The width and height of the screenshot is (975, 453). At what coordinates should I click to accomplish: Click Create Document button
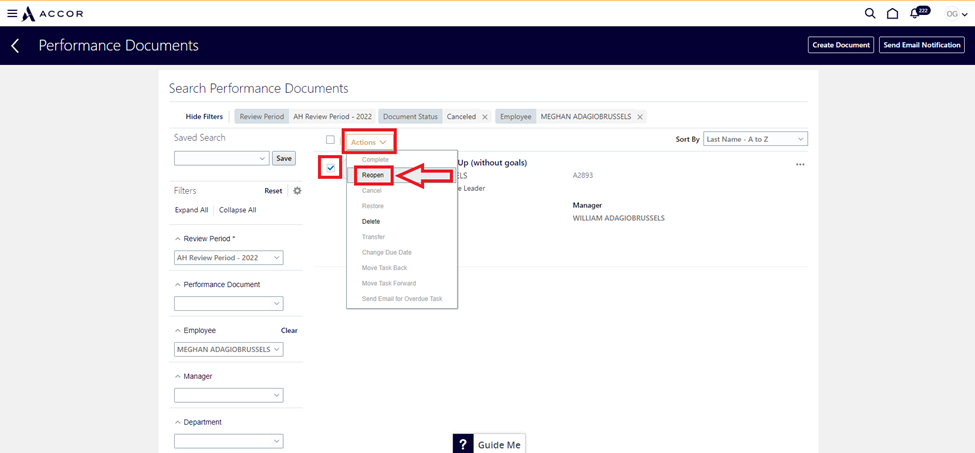(x=841, y=45)
